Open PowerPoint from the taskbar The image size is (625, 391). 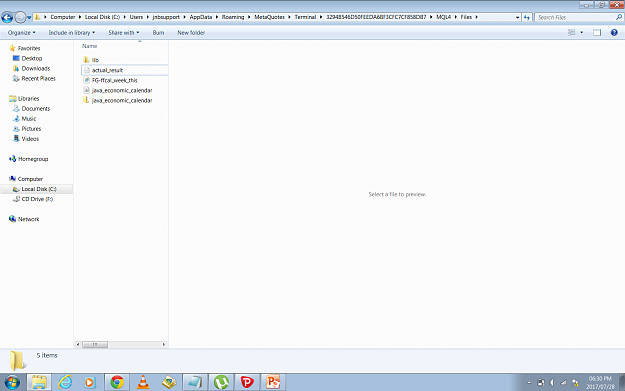273,382
